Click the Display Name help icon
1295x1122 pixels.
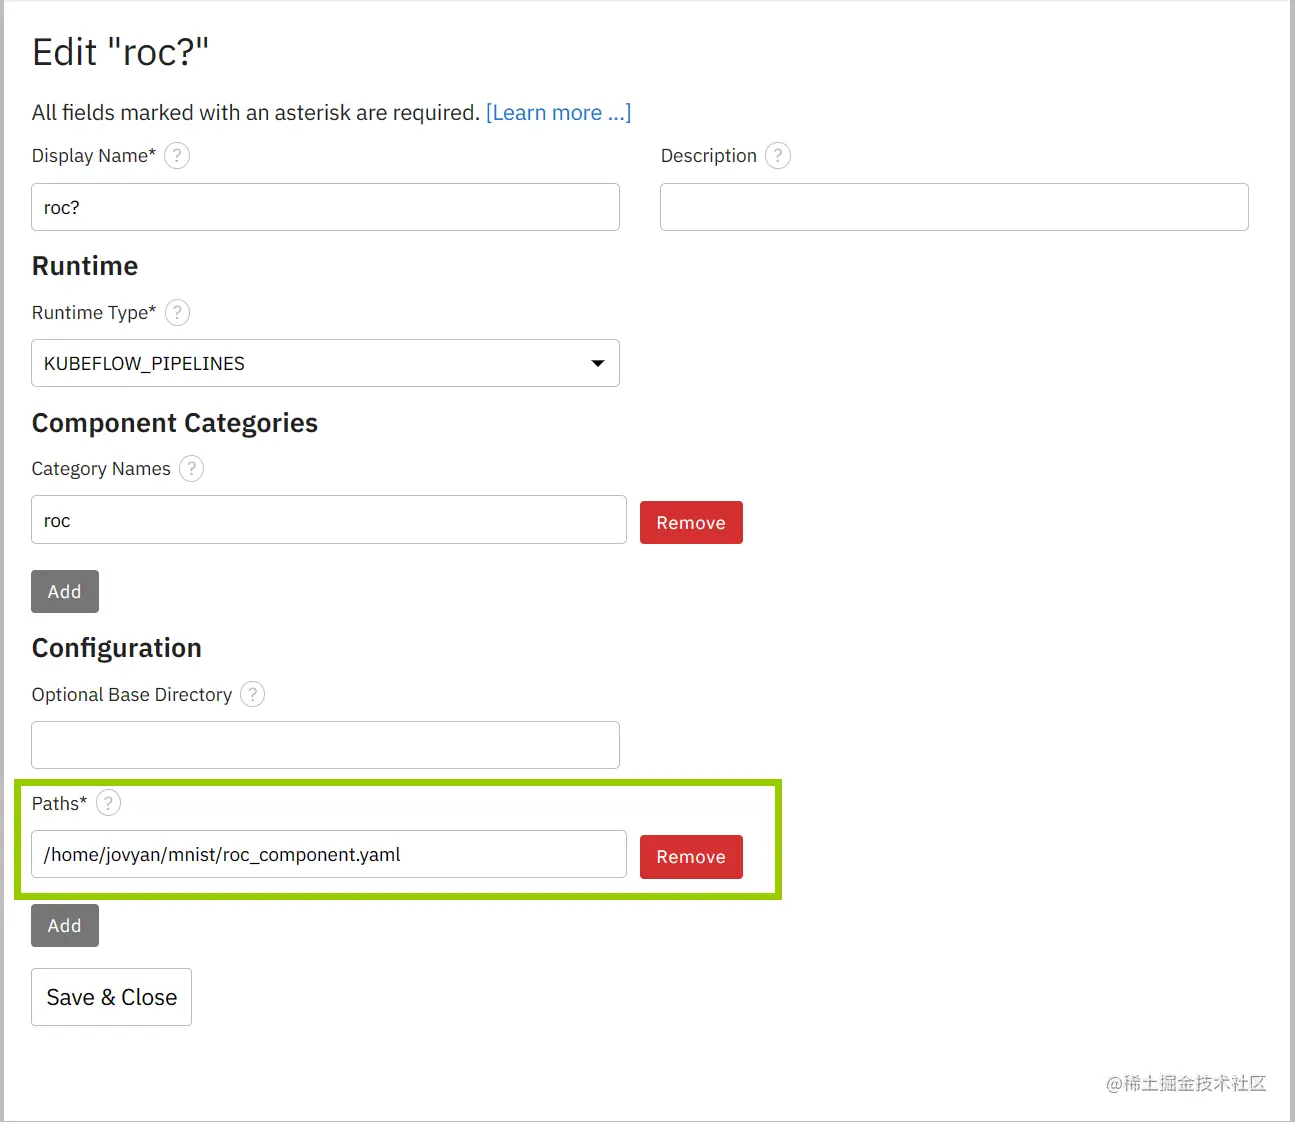pyautogui.click(x=177, y=156)
